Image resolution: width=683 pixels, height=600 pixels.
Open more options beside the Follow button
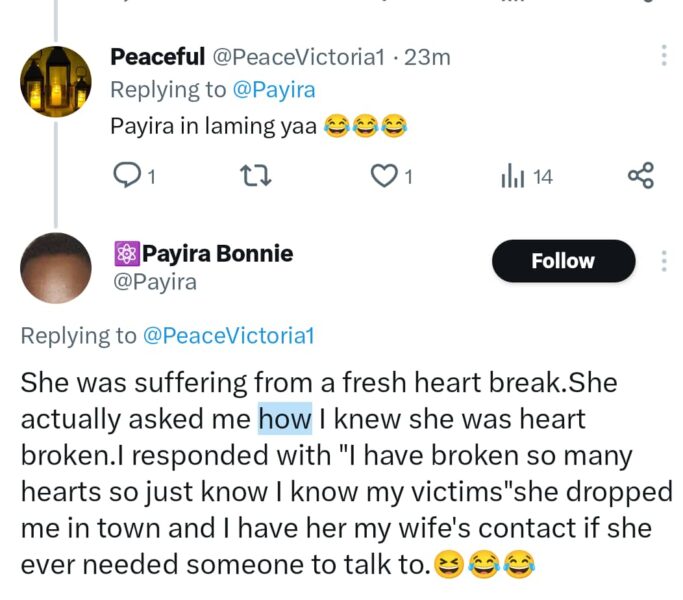point(664,261)
